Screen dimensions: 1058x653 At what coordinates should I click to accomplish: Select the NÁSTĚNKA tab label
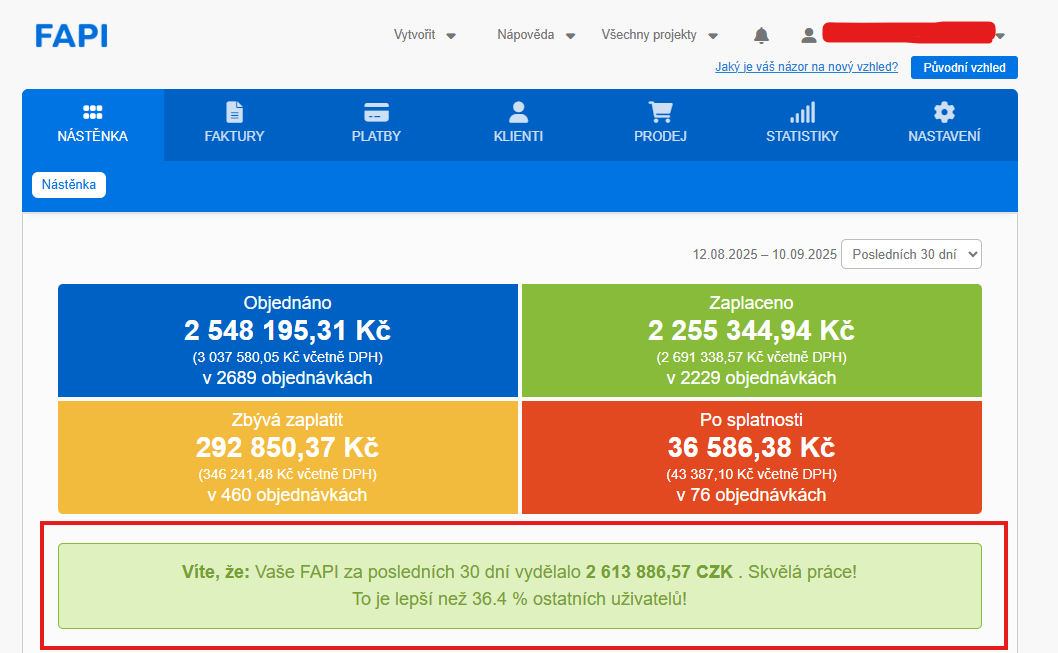pyautogui.click(x=92, y=136)
